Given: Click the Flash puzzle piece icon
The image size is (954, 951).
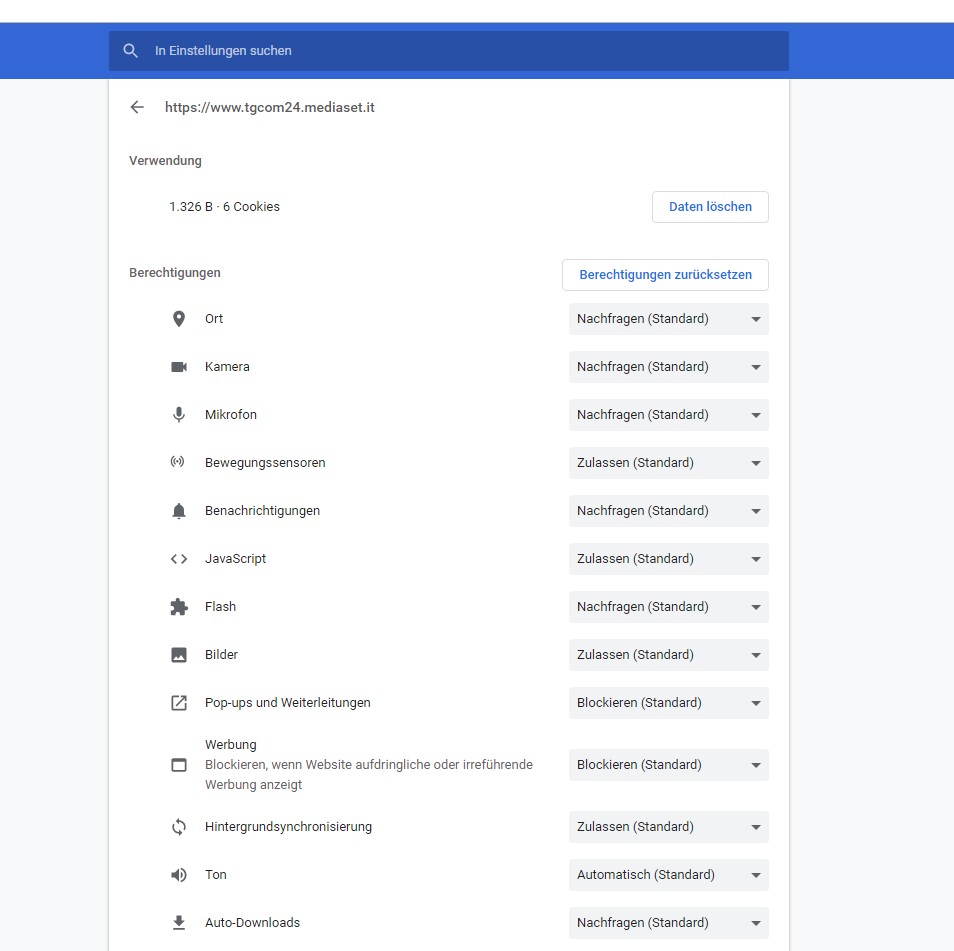Looking at the screenshot, I should click(x=179, y=607).
